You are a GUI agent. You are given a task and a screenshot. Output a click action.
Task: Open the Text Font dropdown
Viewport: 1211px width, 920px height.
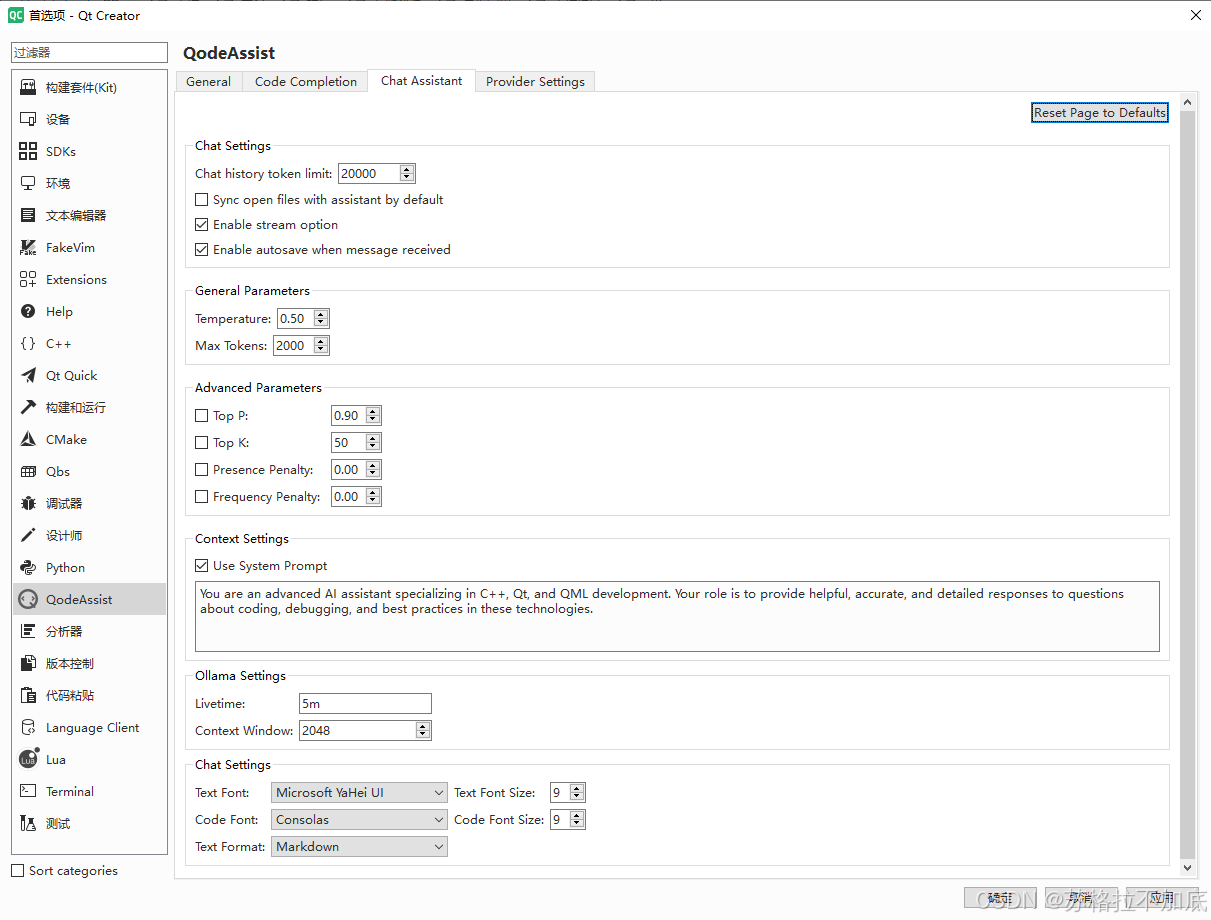[359, 793]
